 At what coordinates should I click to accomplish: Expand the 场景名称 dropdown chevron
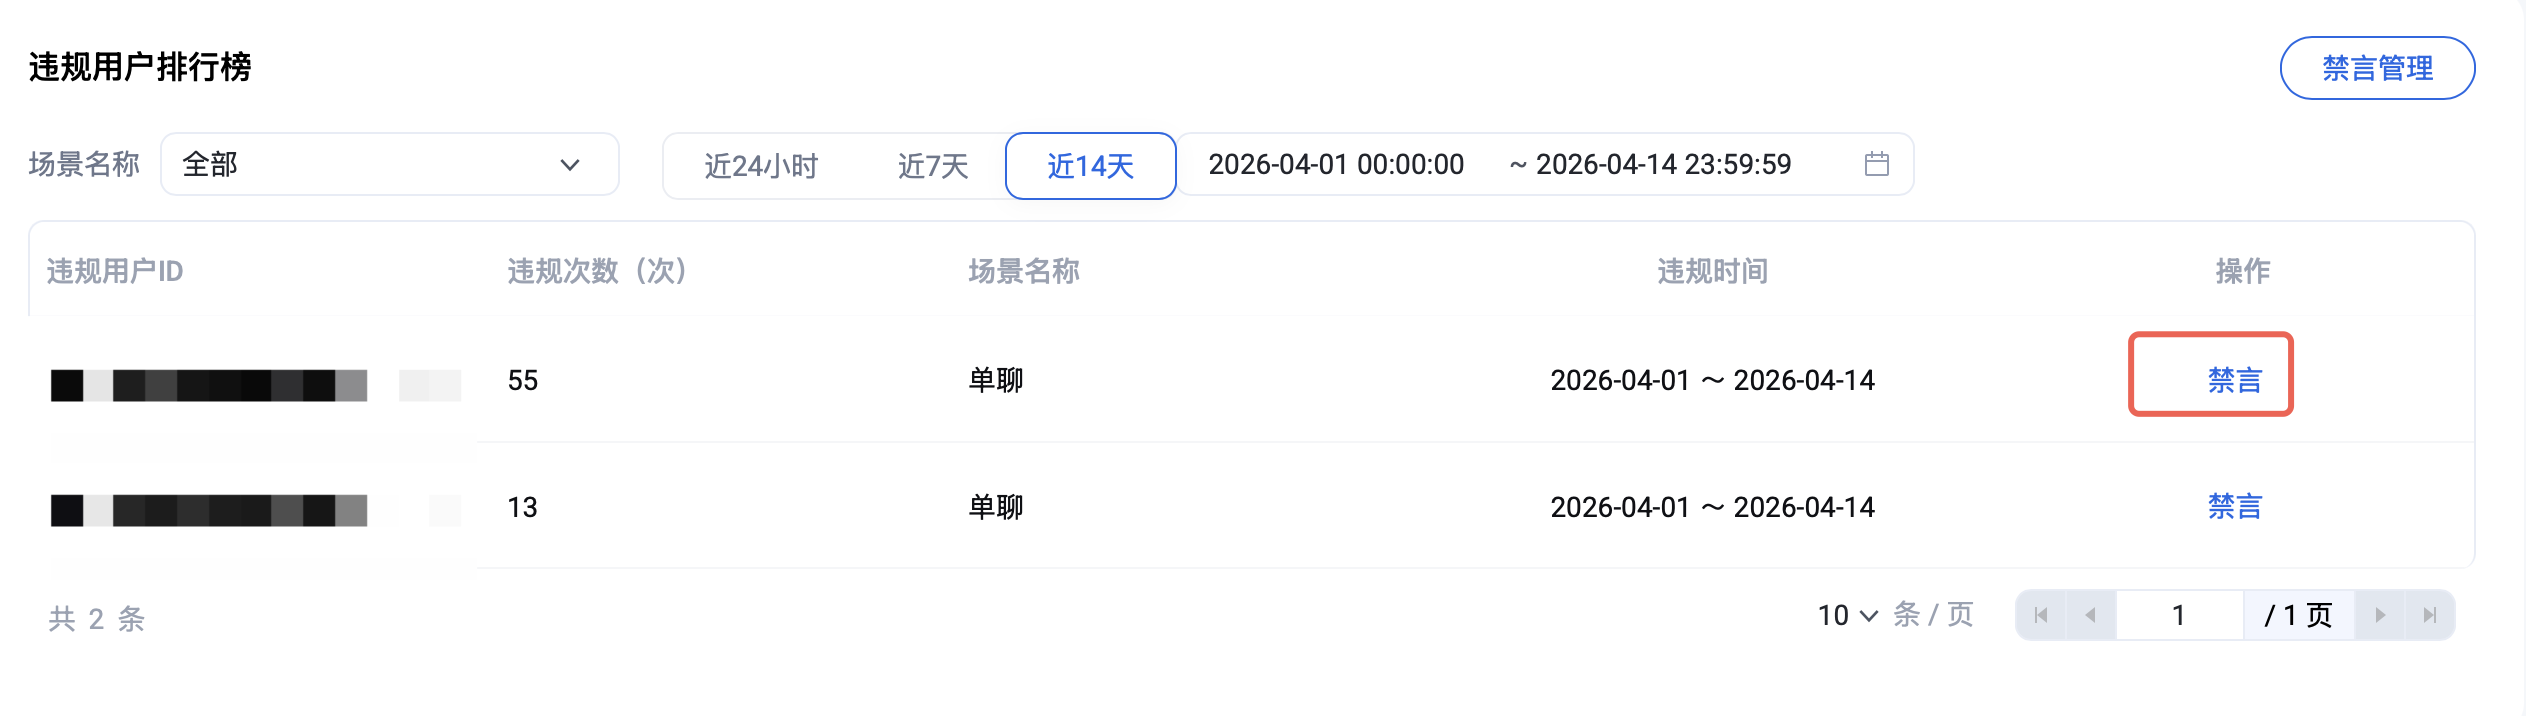[570, 165]
